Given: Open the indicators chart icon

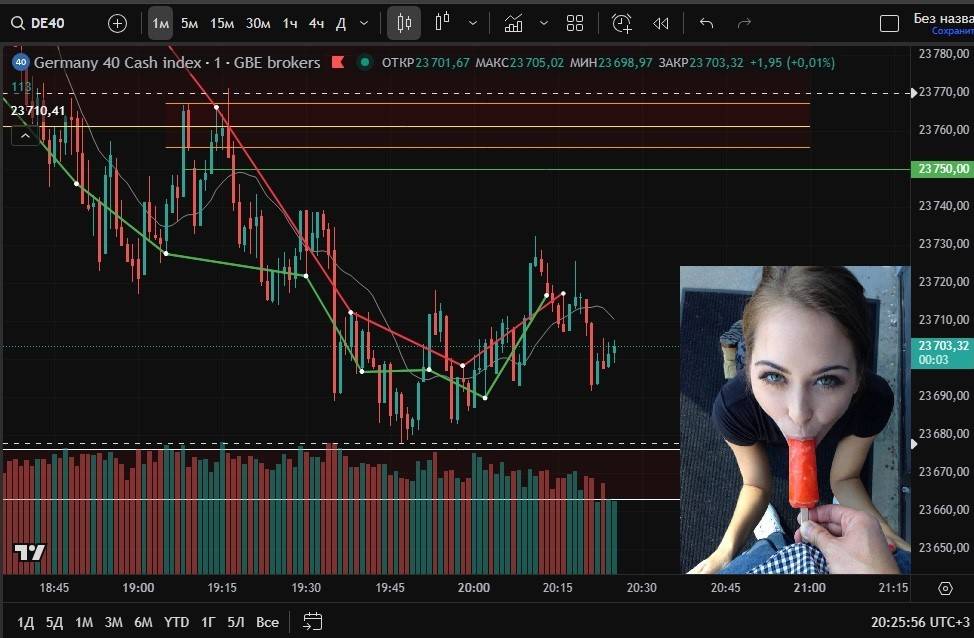Looking at the screenshot, I should tap(513, 23).
